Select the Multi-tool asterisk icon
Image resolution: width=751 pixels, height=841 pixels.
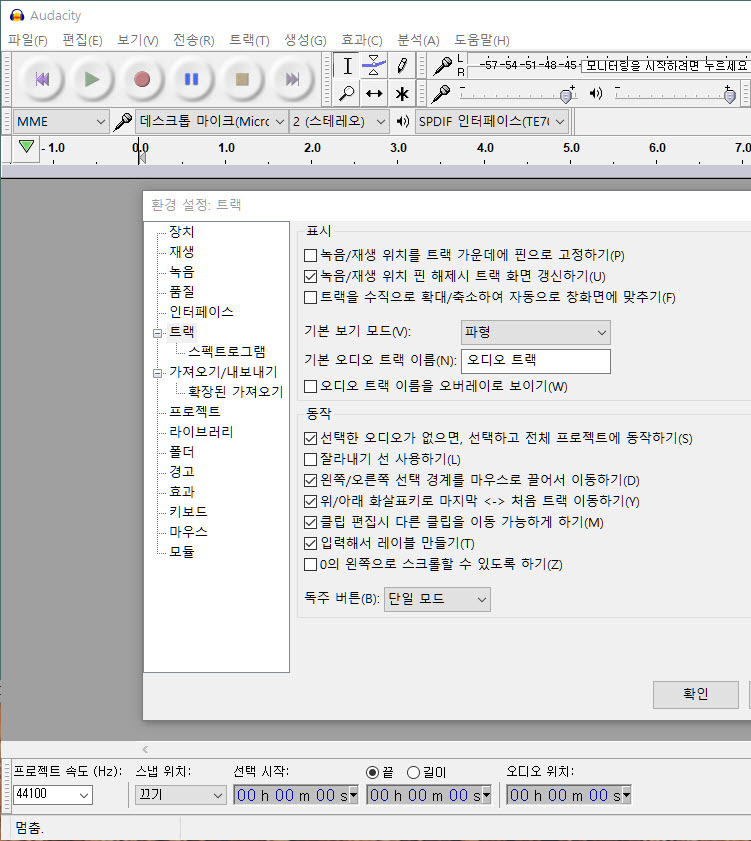pos(402,93)
